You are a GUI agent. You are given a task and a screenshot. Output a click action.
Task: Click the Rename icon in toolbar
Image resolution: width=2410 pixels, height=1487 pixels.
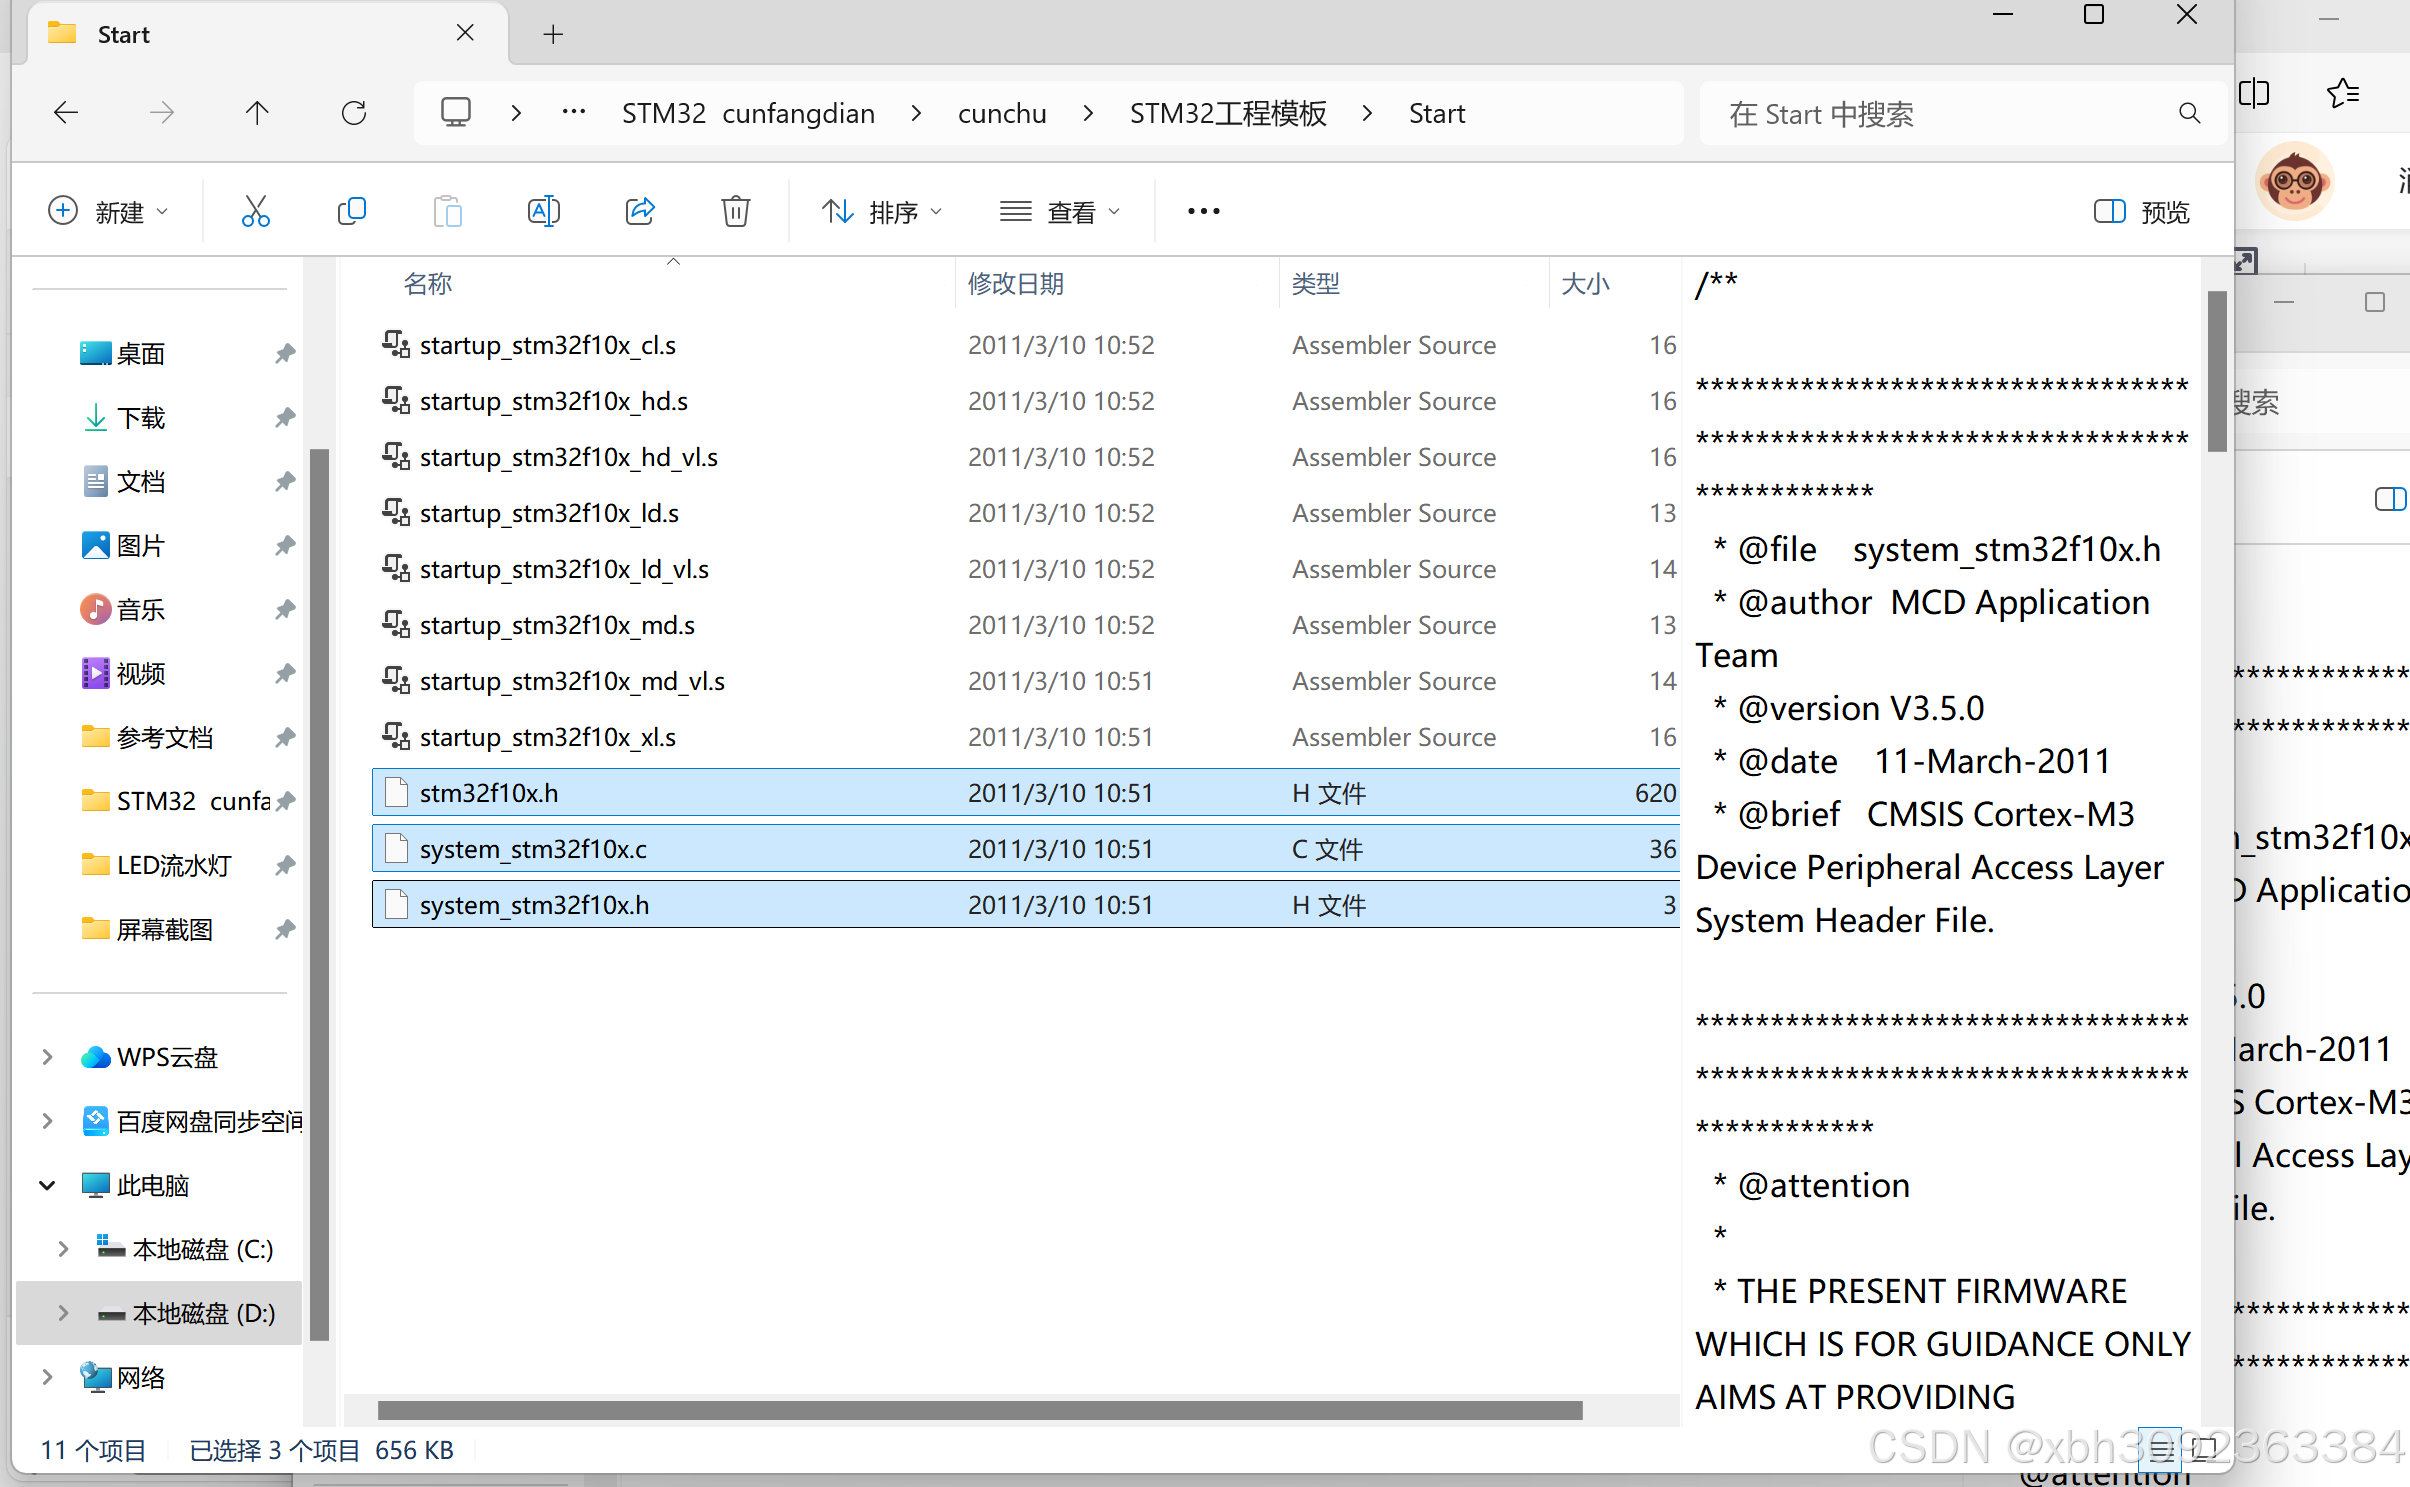coord(543,211)
